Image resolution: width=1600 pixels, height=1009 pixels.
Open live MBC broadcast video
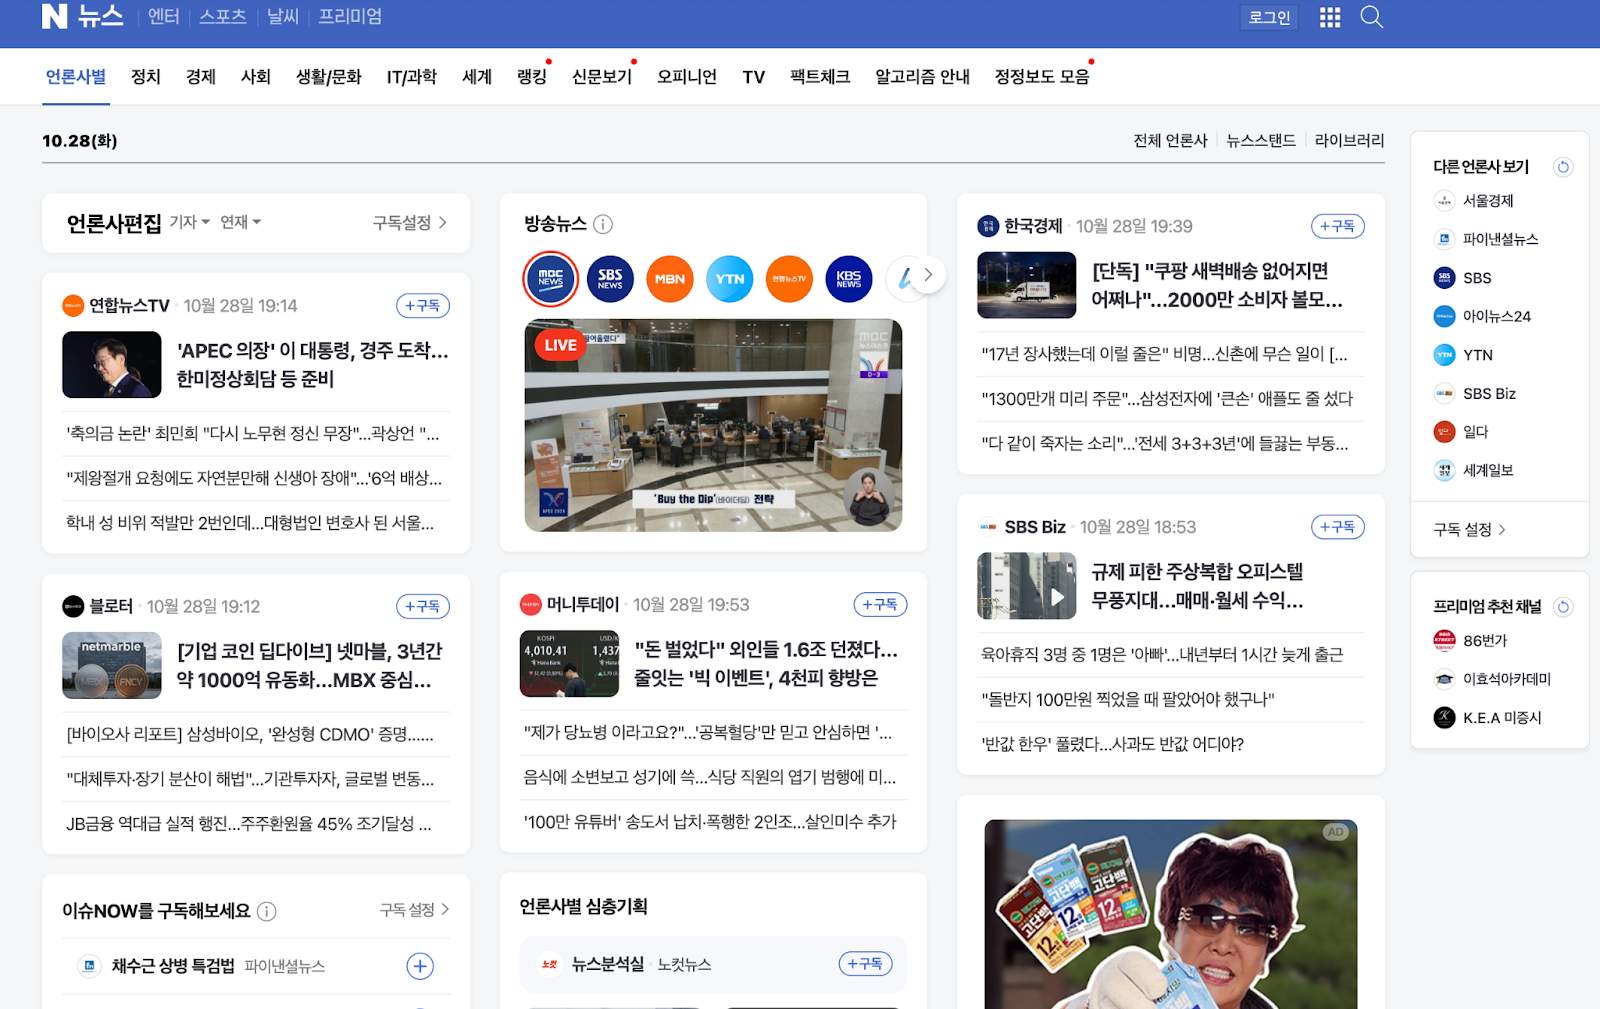(713, 425)
